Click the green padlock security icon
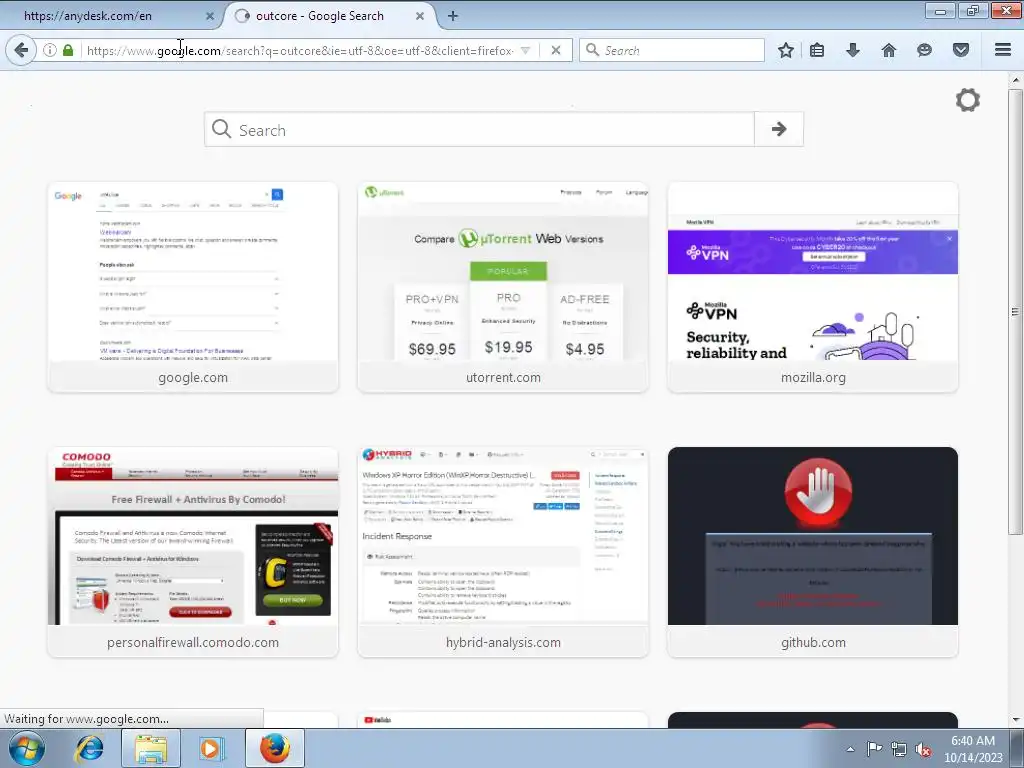This screenshot has width=1024, height=768. click(x=68, y=50)
